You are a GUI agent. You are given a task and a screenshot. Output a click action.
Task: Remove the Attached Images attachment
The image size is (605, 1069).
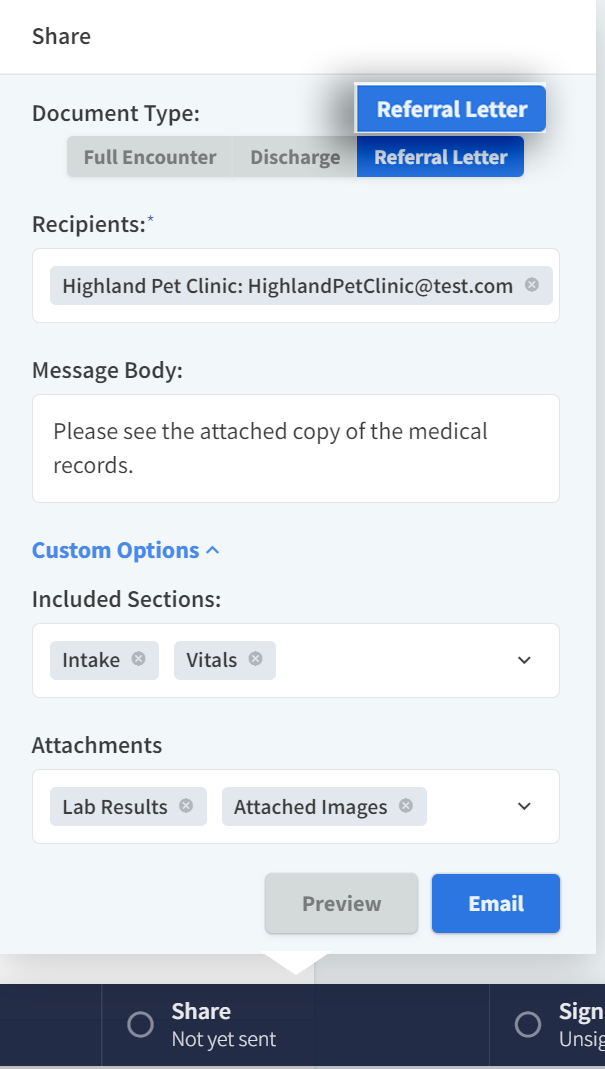click(406, 806)
